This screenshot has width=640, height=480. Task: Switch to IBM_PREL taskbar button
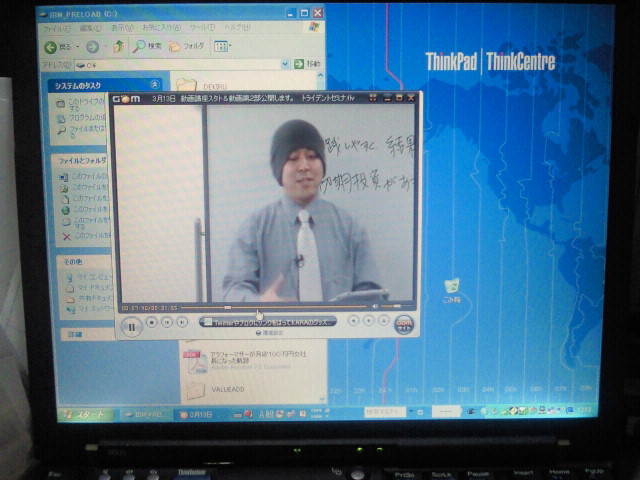pyautogui.click(x=144, y=415)
